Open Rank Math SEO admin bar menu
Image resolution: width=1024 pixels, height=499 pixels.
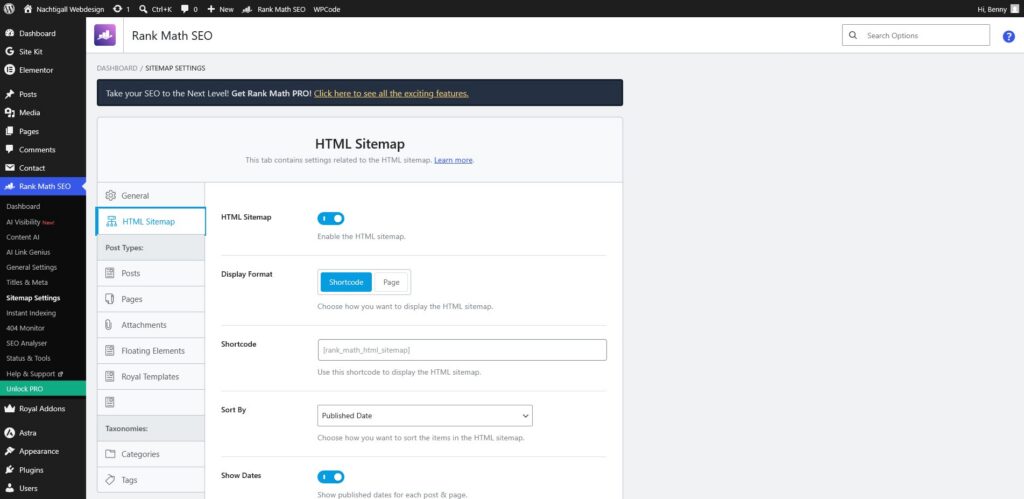pyautogui.click(x=274, y=9)
